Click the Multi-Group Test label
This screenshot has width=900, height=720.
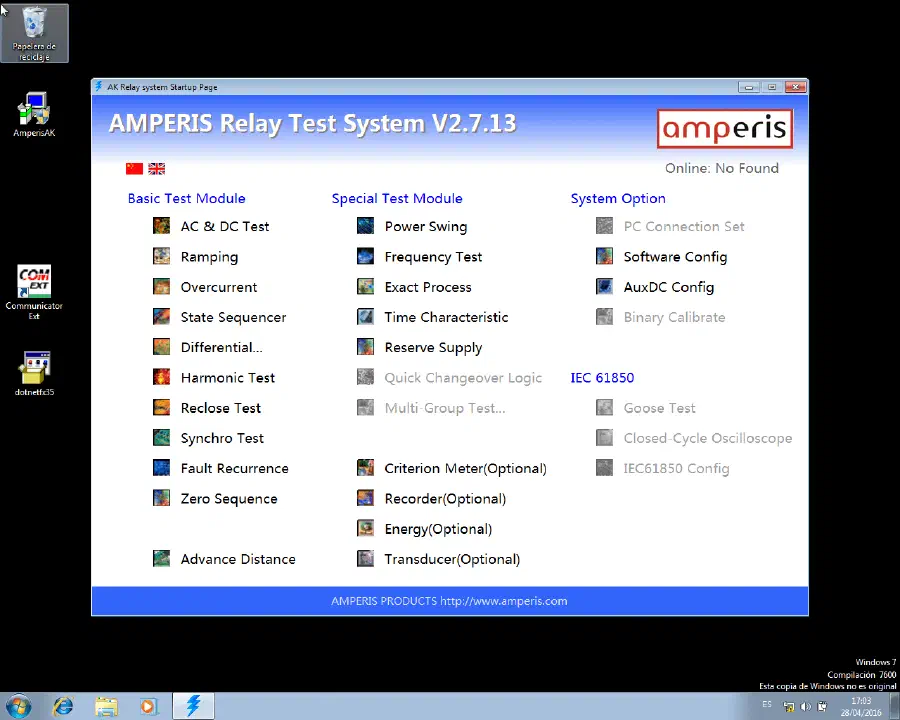point(445,408)
